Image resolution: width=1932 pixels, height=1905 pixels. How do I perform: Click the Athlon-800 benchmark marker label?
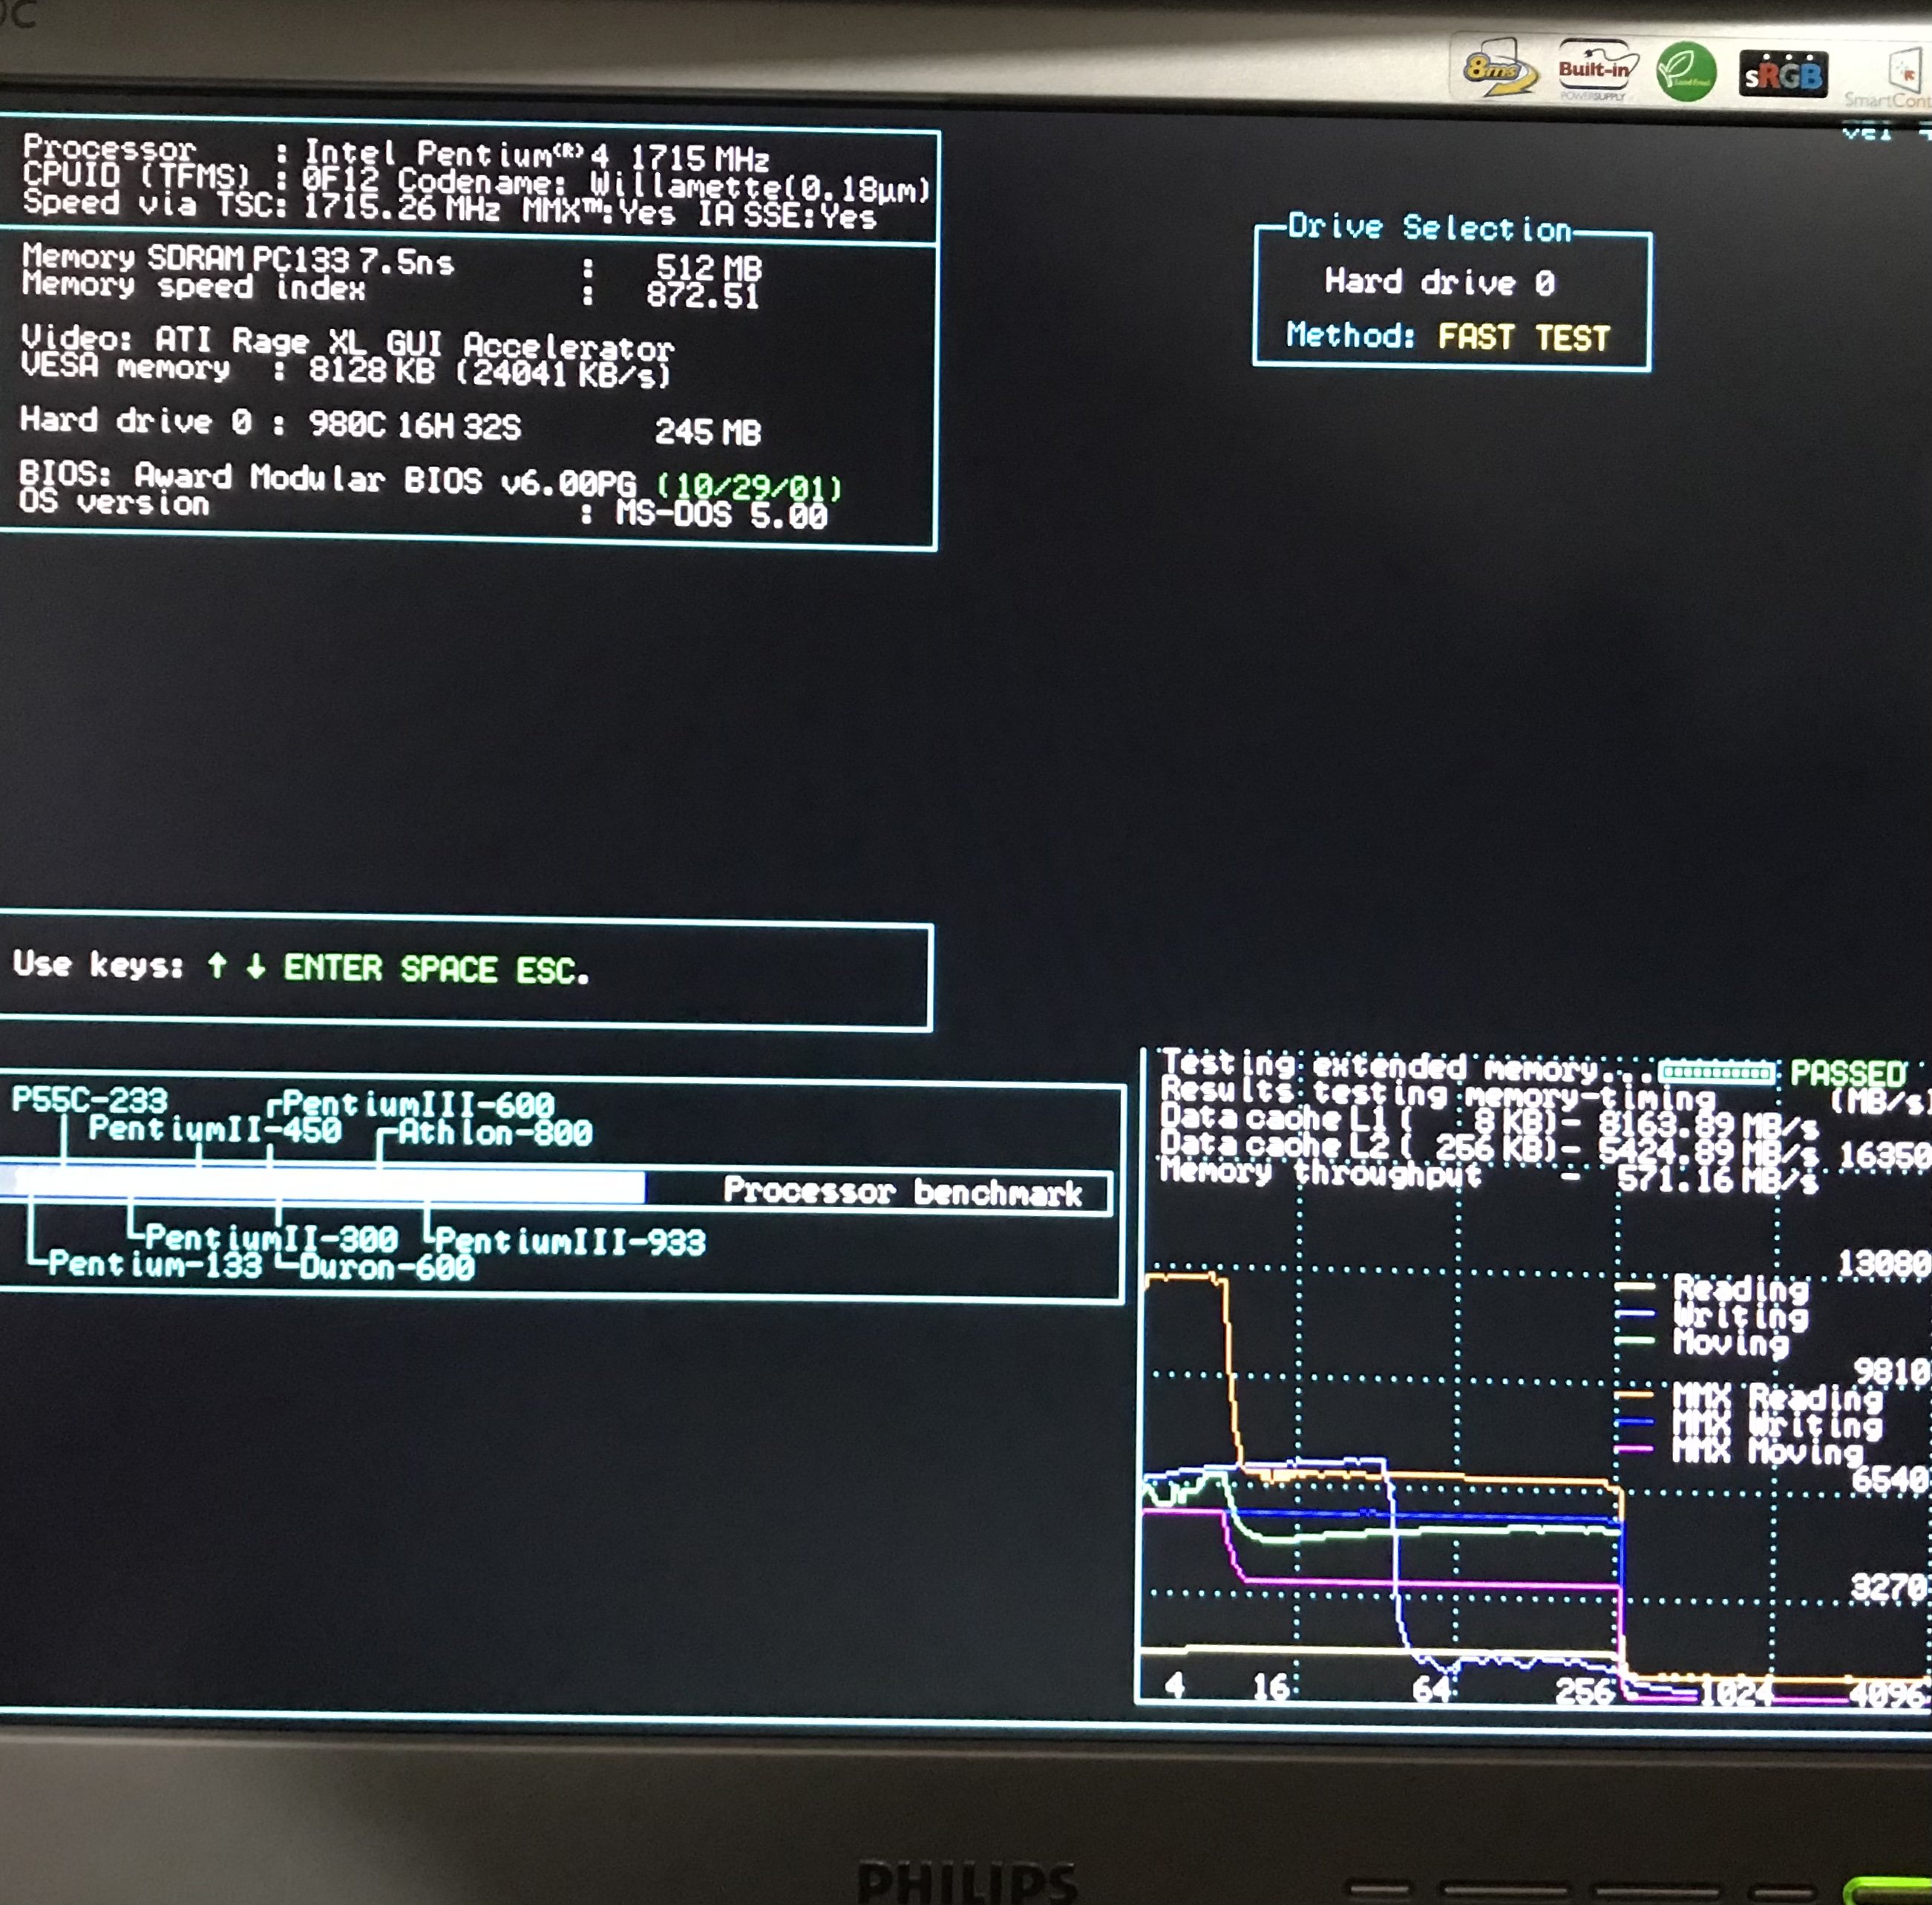coord(495,1133)
